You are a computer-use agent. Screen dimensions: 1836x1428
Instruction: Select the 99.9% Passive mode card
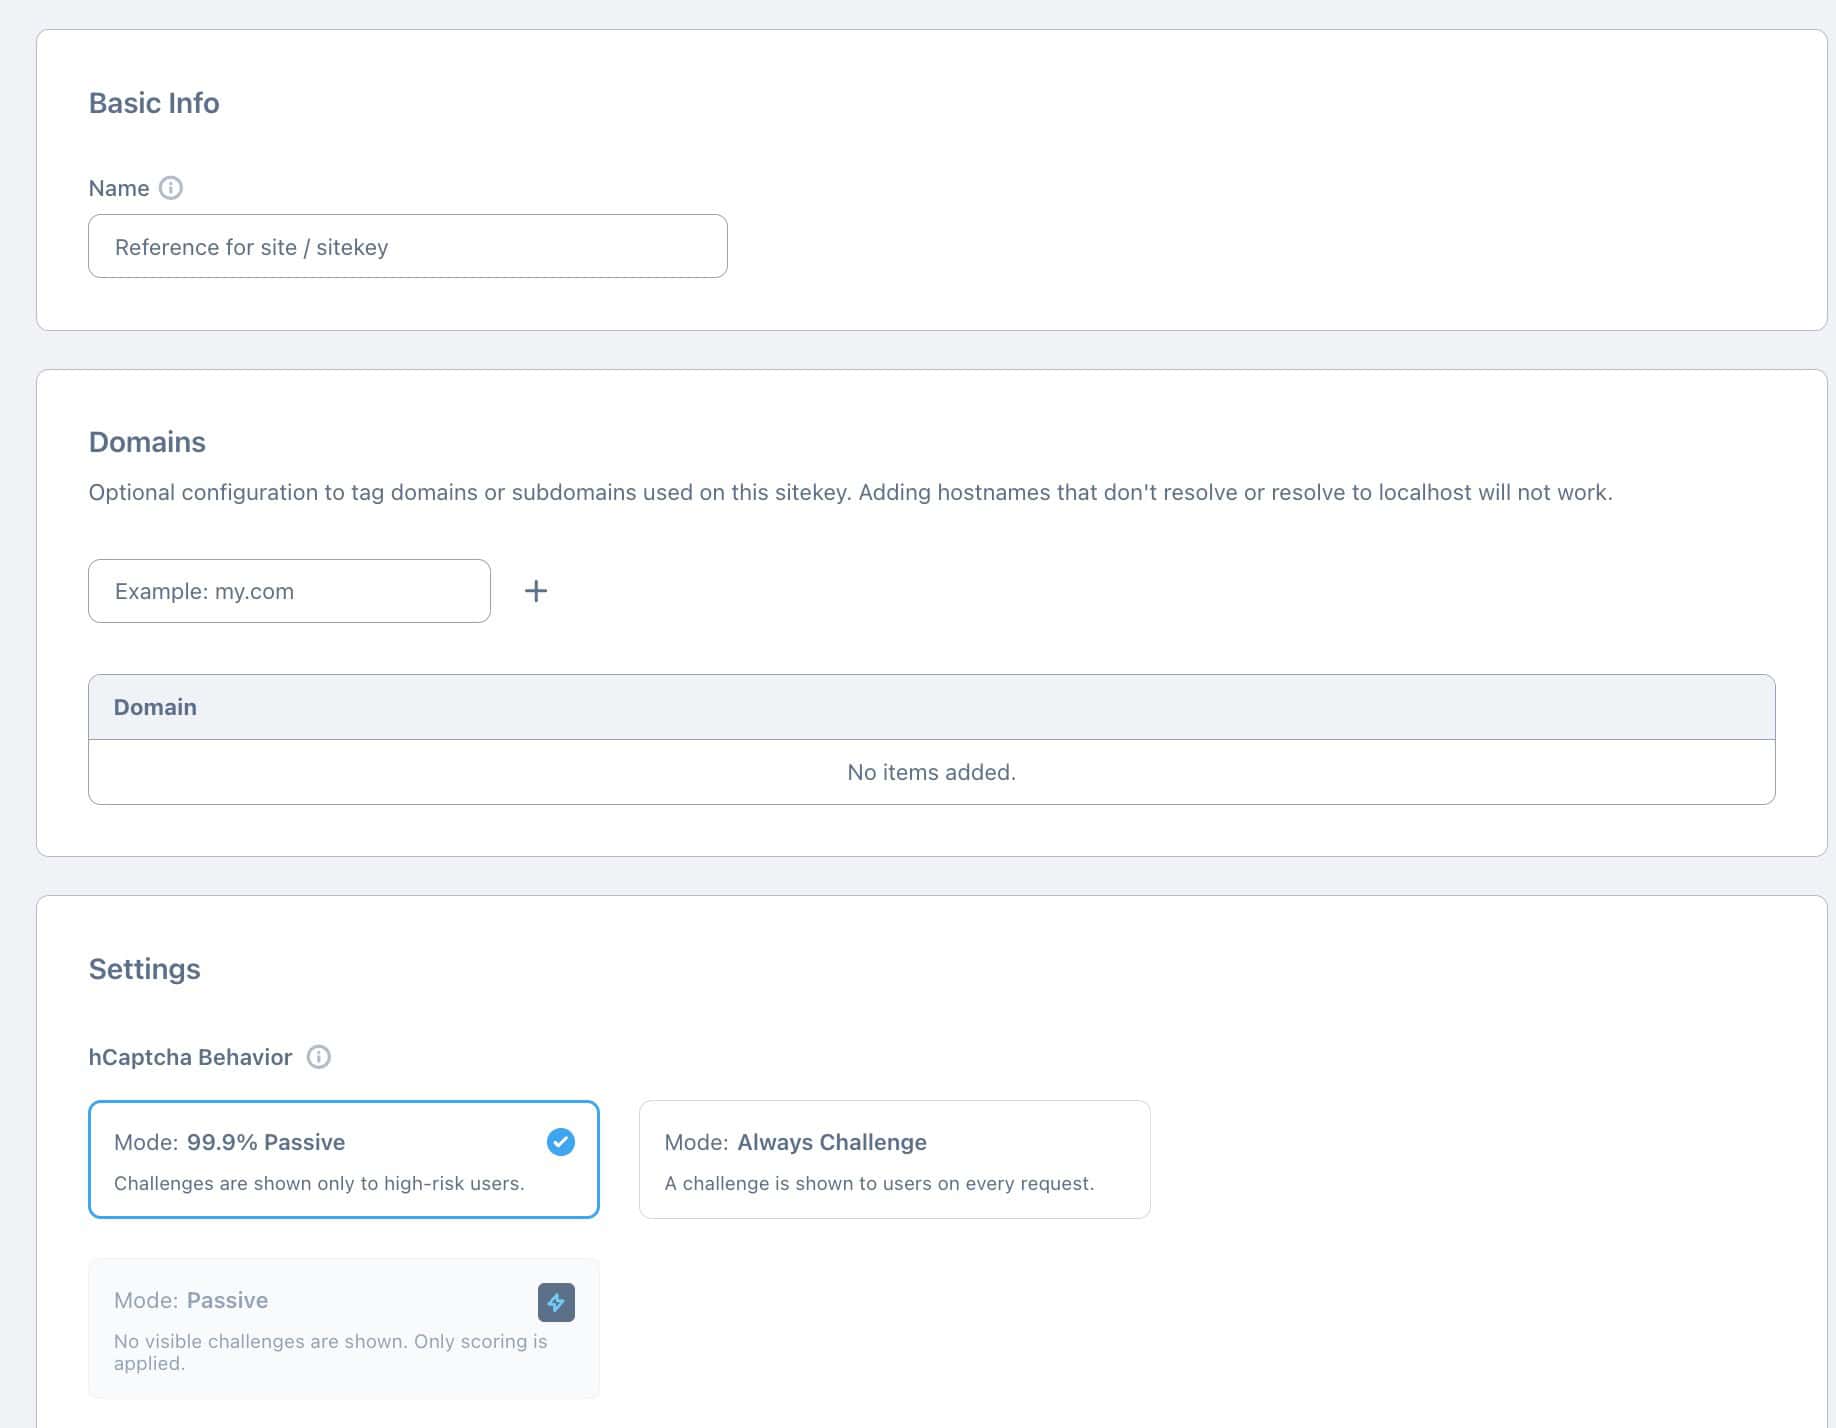300,1160
